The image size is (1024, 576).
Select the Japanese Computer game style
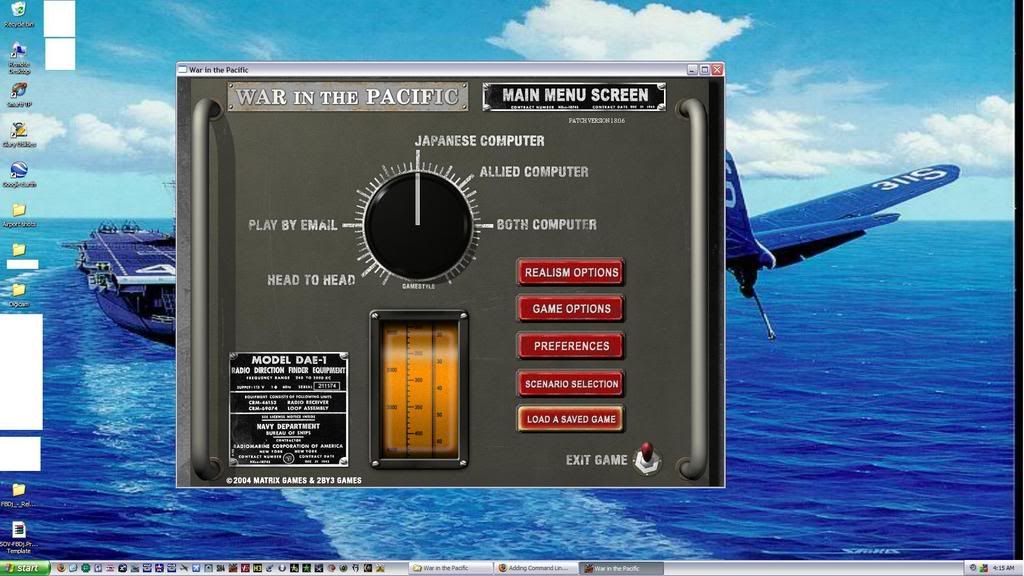click(x=479, y=141)
